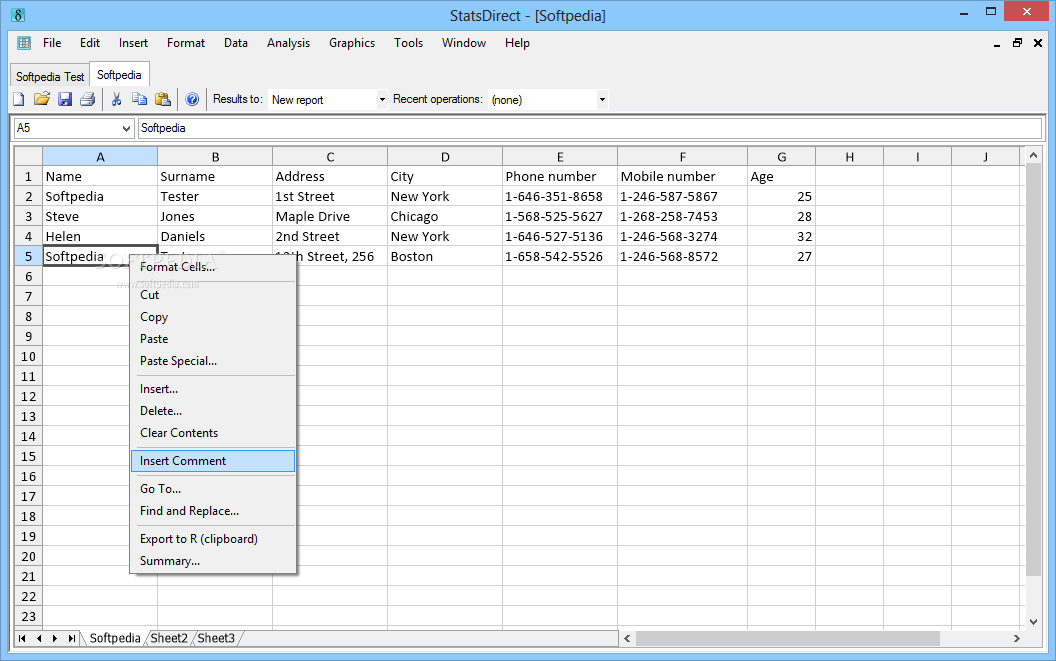Select column G header
Screen dimensions: 1056x661
click(x=781, y=157)
